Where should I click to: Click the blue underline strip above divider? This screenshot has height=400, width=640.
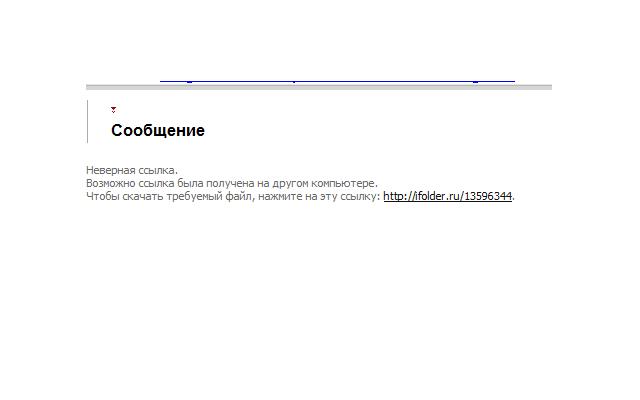337,81
